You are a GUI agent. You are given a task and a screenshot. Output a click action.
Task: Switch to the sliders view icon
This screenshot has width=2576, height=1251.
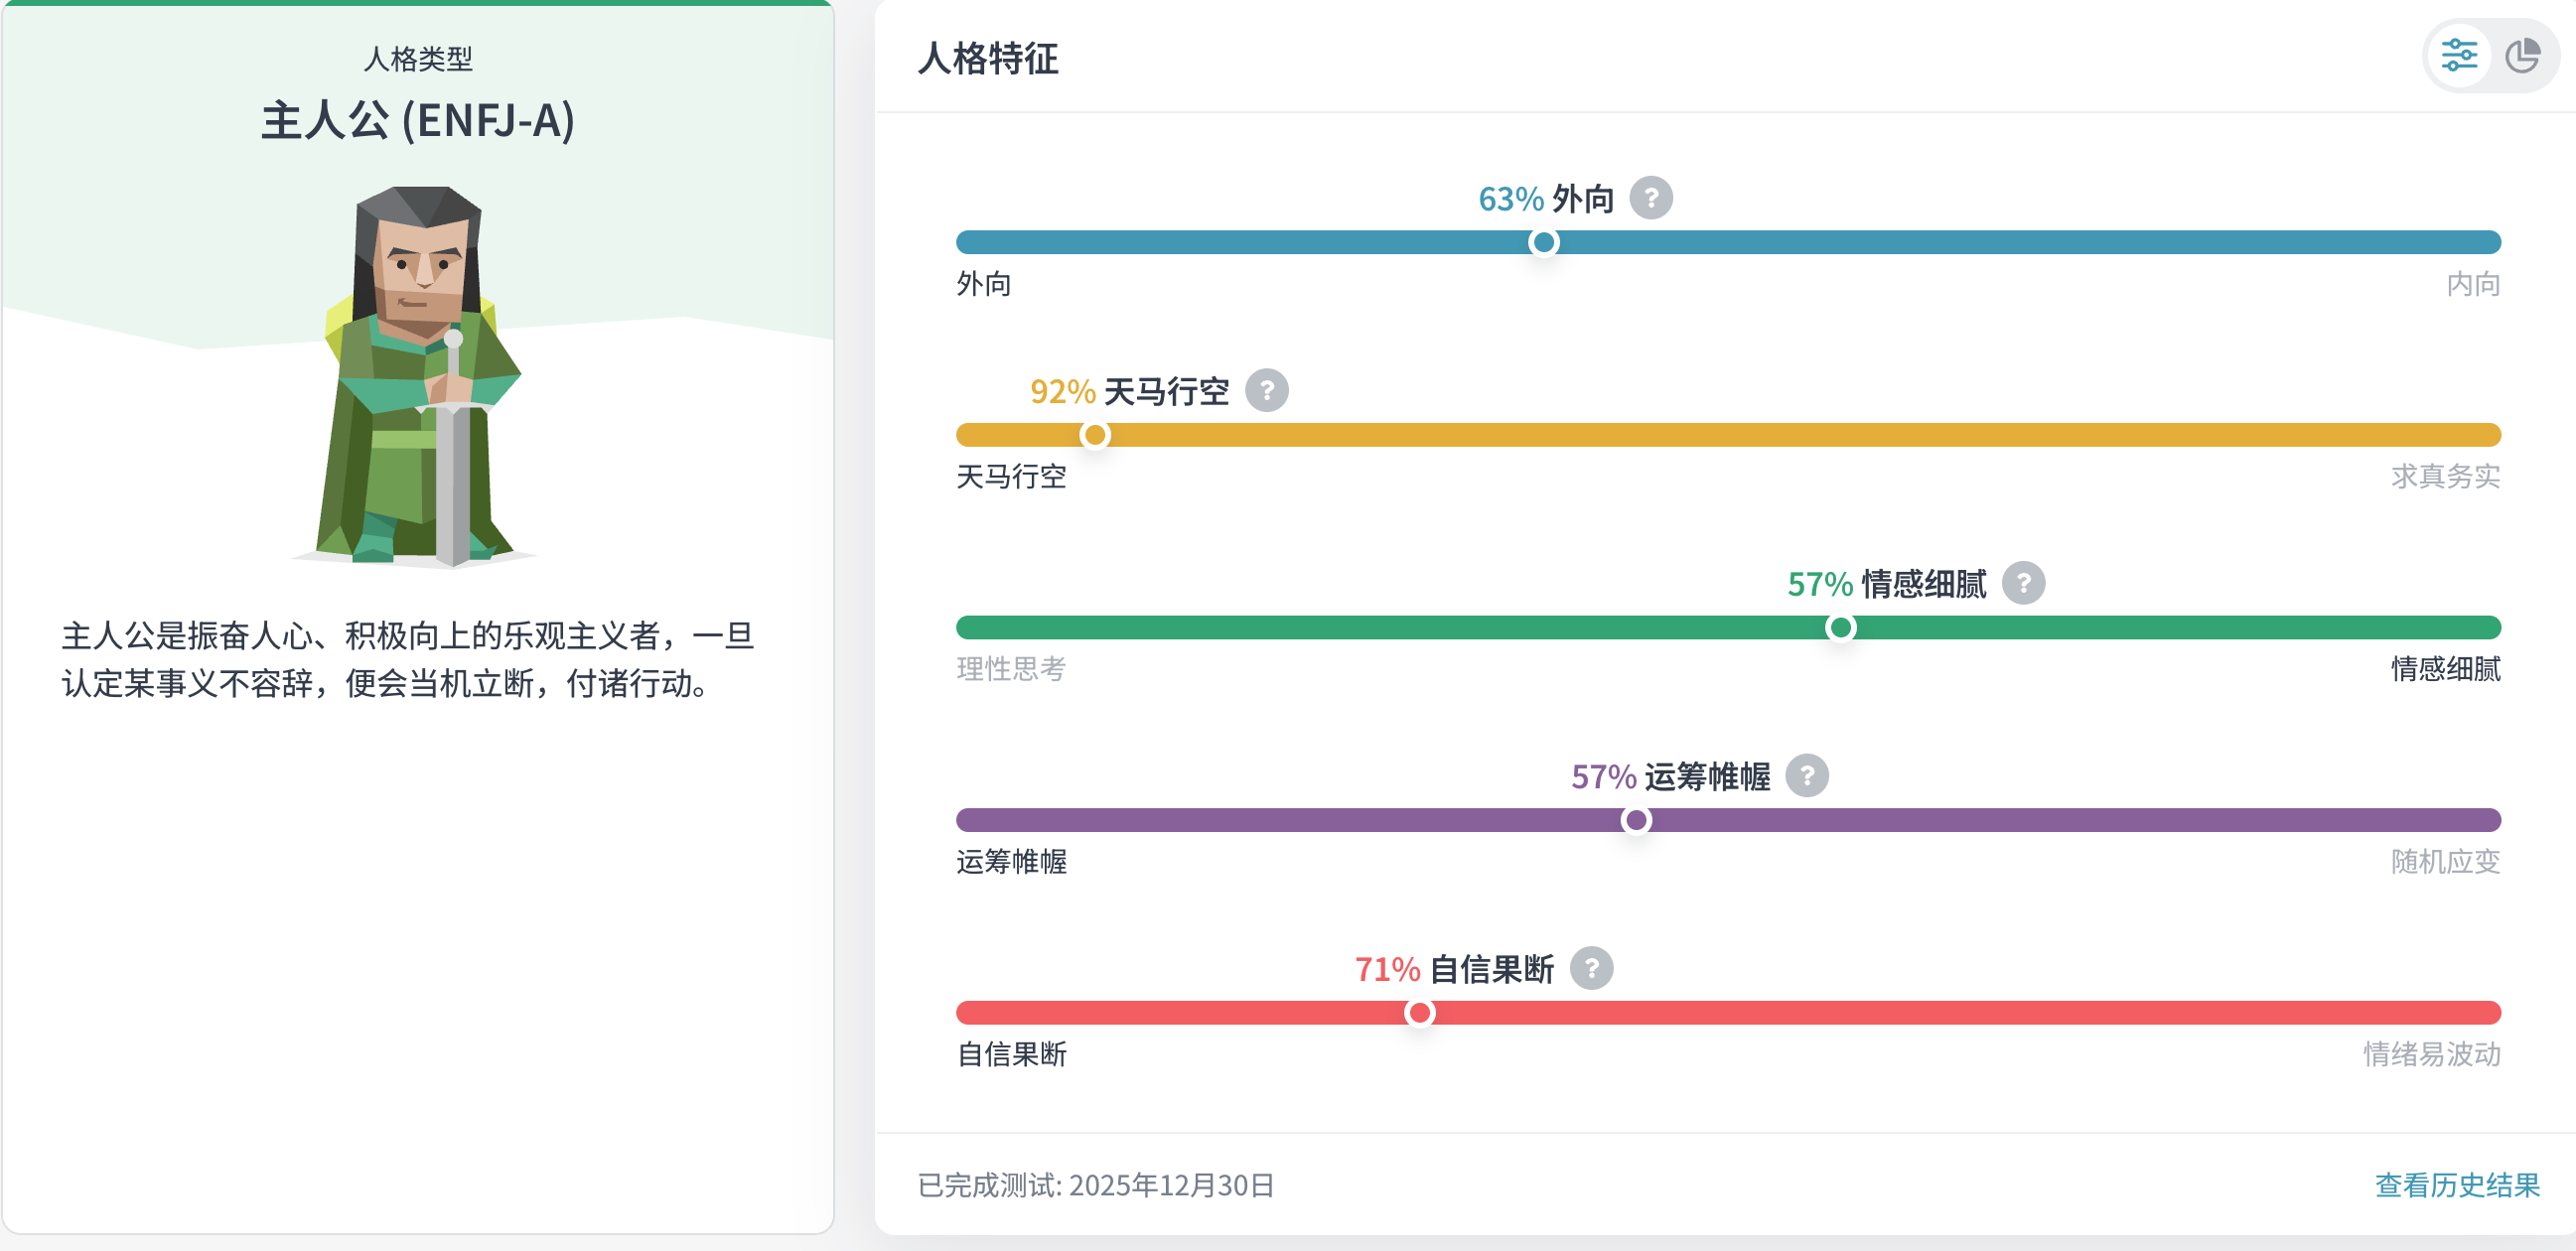[2458, 55]
